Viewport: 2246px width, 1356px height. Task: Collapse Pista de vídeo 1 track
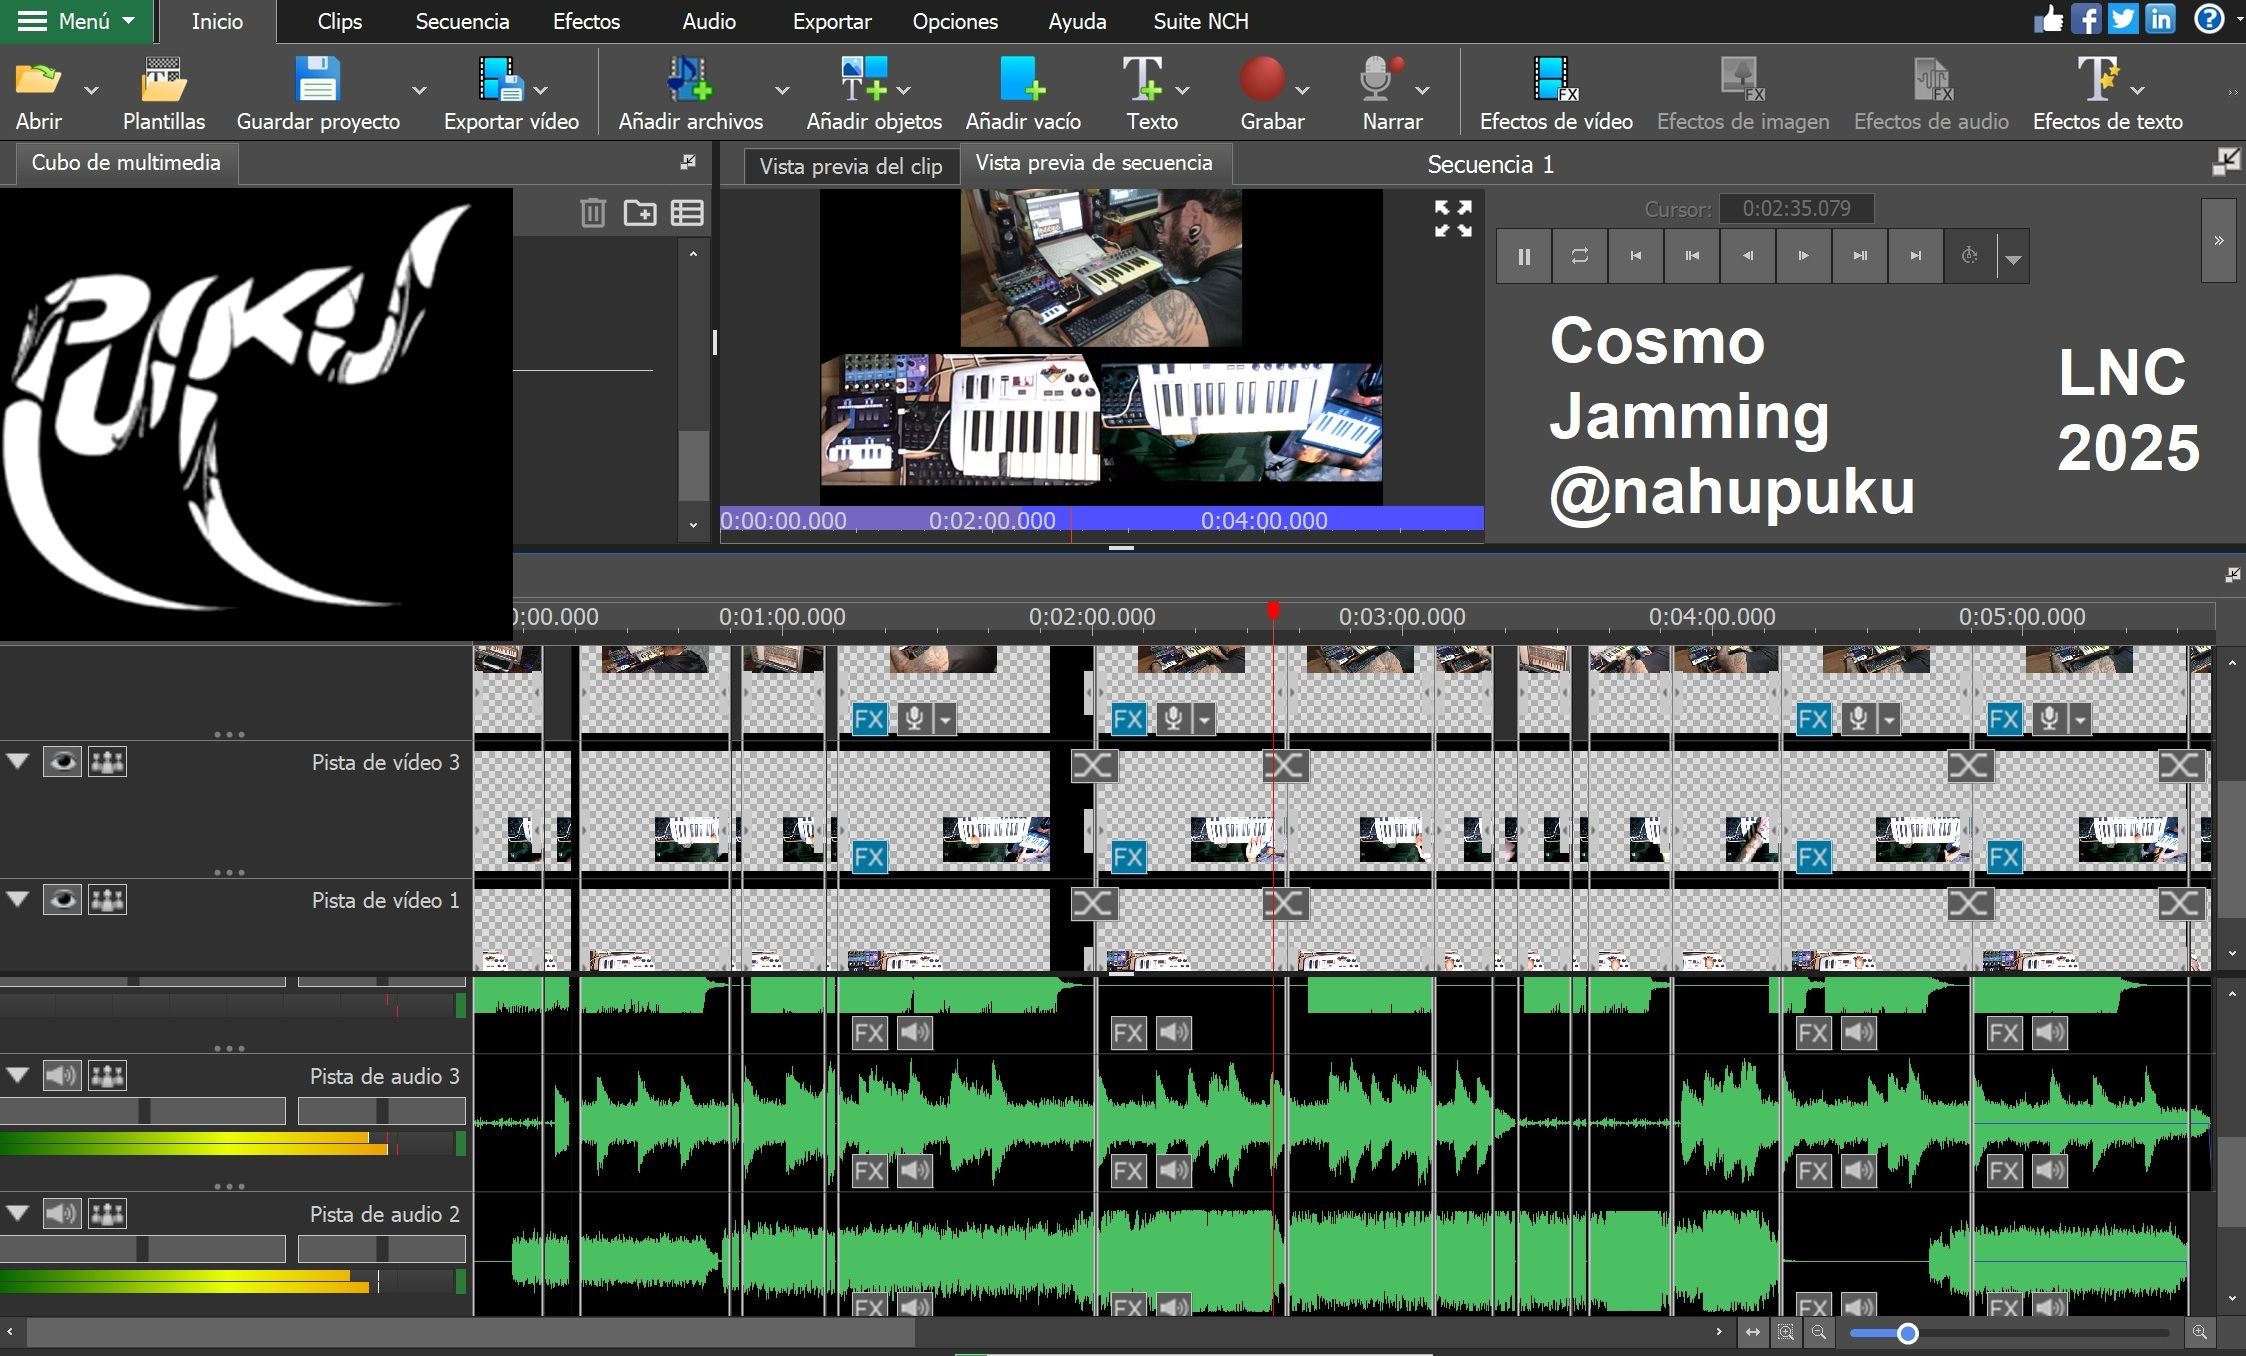point(18,899)
